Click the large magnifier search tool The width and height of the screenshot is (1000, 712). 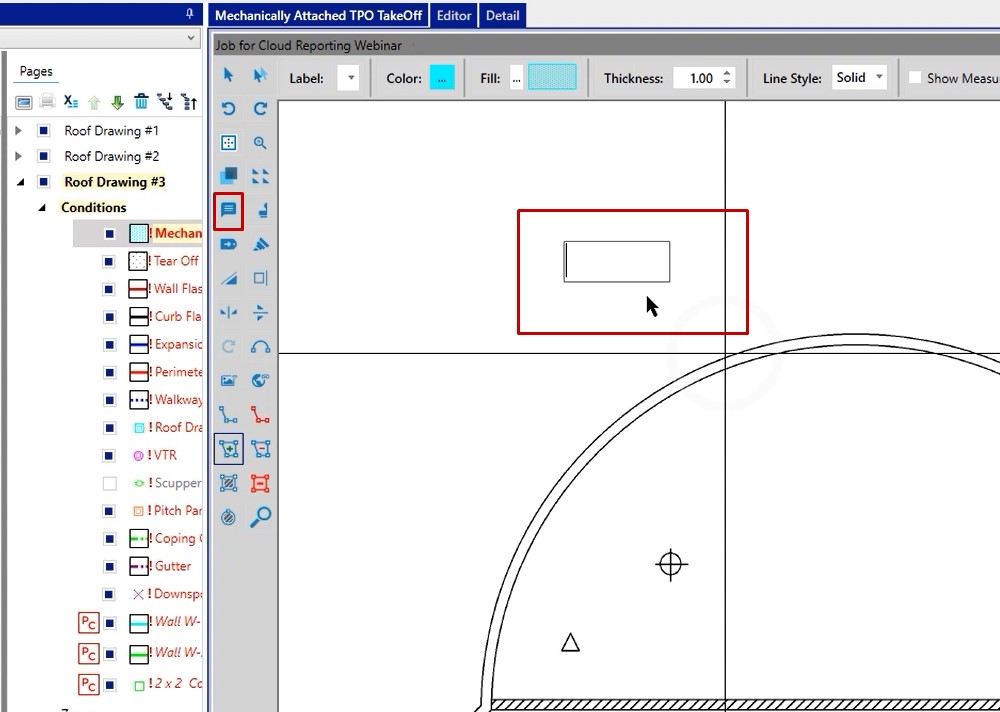click(x=260, y=517)
